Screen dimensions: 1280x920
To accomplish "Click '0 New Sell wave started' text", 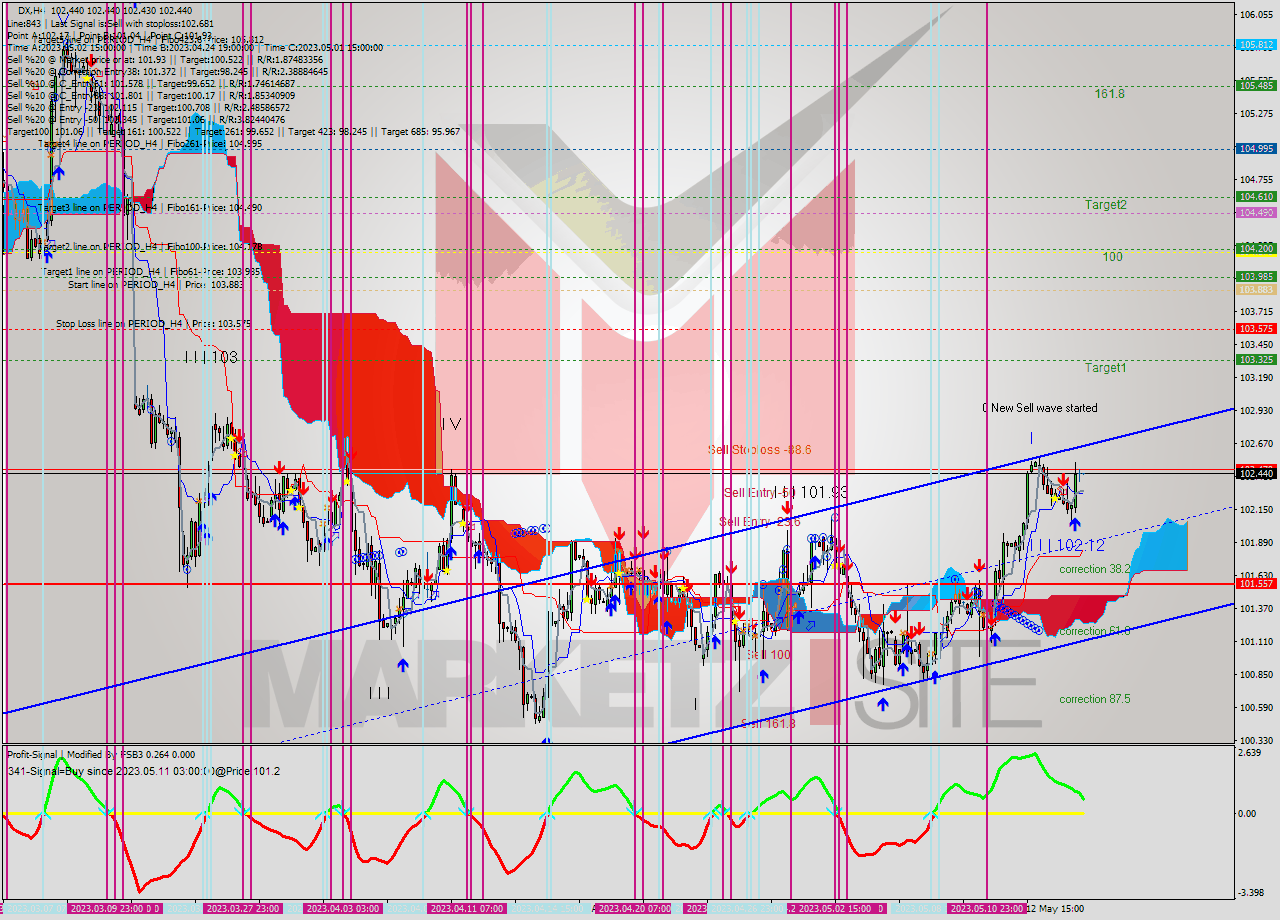I will coord(1039,408).
